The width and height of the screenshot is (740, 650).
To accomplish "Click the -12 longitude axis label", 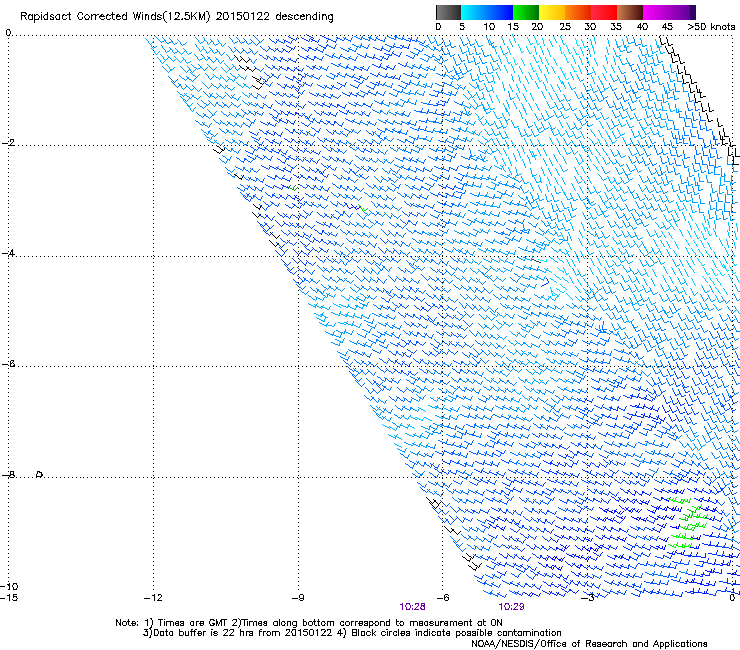I will [x=153, y=598].
